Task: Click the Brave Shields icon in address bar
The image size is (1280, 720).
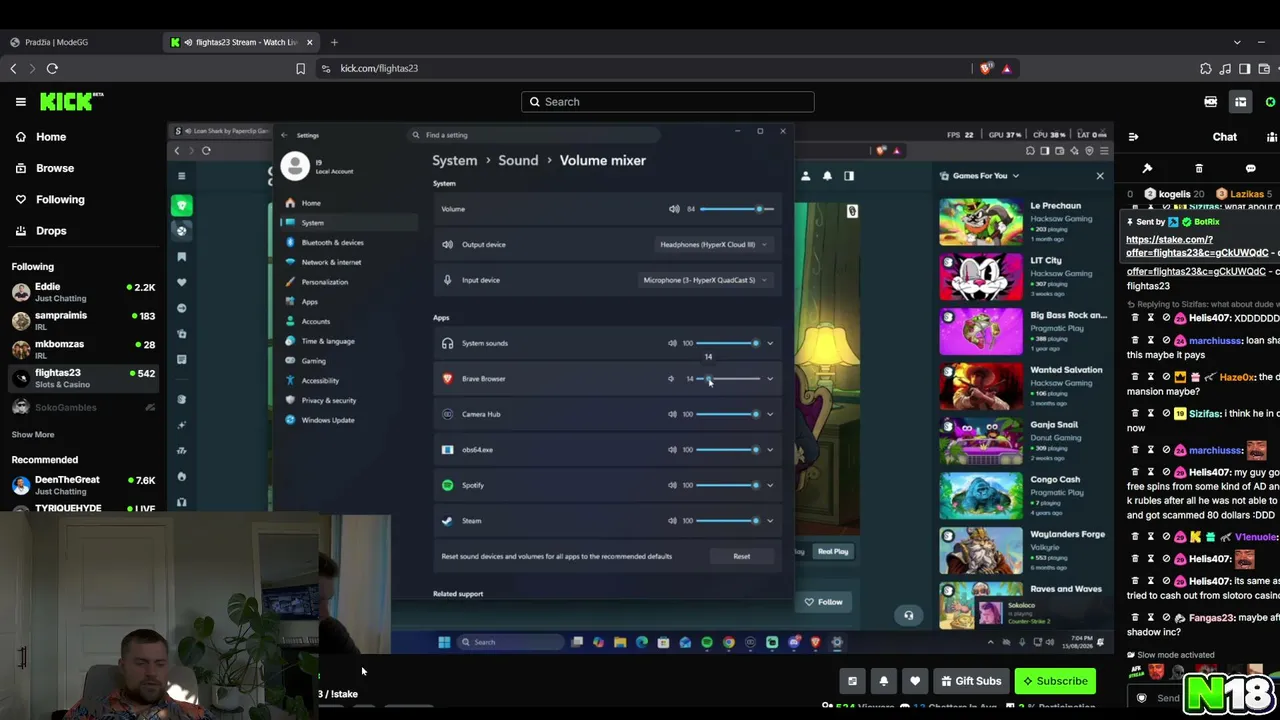Action: [x=987, y=68]
